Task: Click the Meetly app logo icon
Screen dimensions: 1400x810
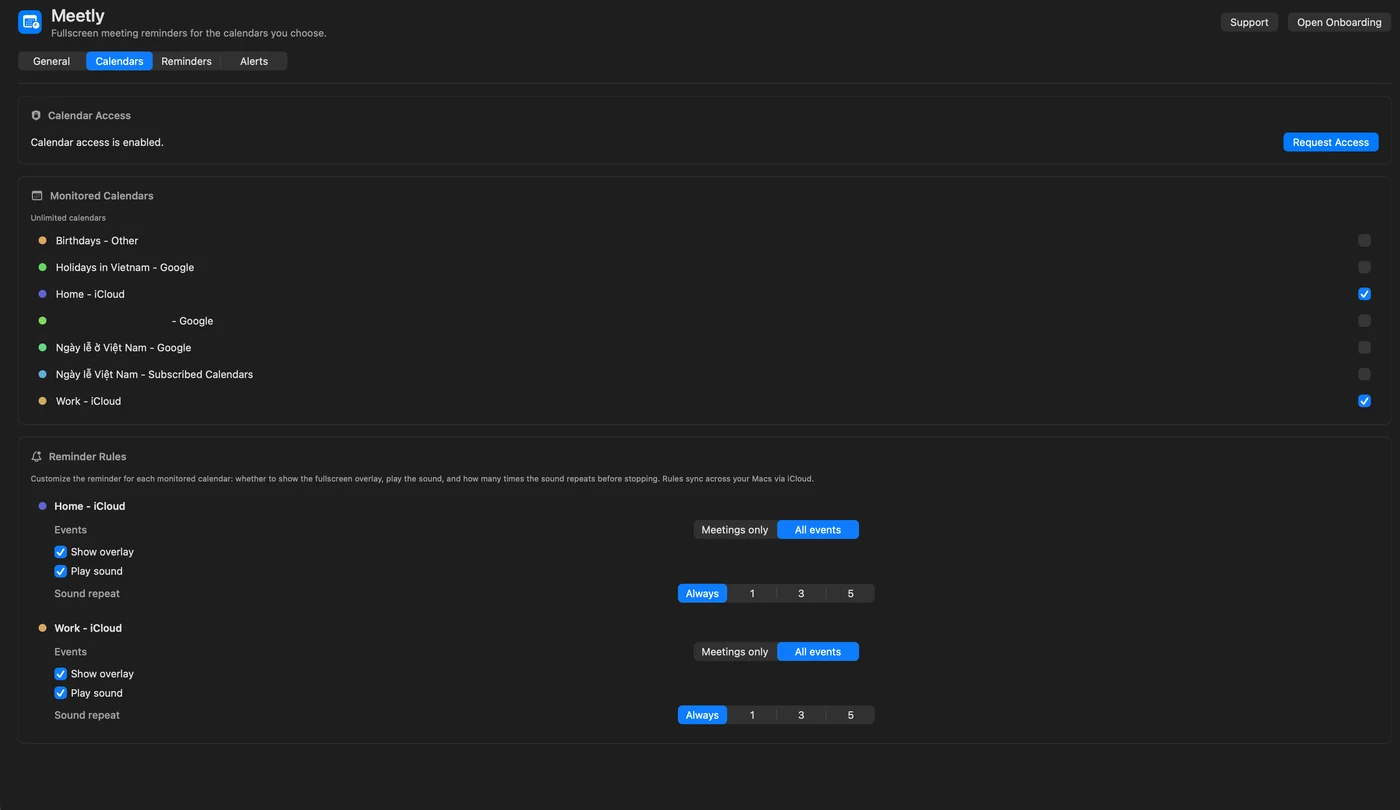Action: click(30, 22)
